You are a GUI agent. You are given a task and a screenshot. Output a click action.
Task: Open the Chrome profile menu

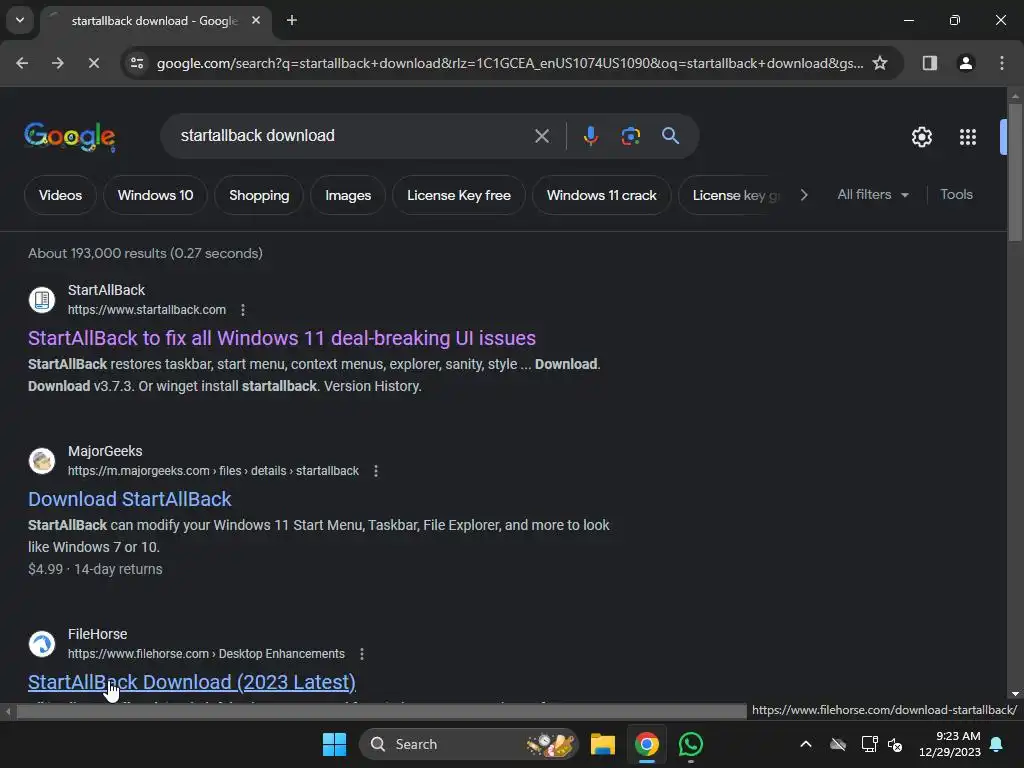pos(965,63)
